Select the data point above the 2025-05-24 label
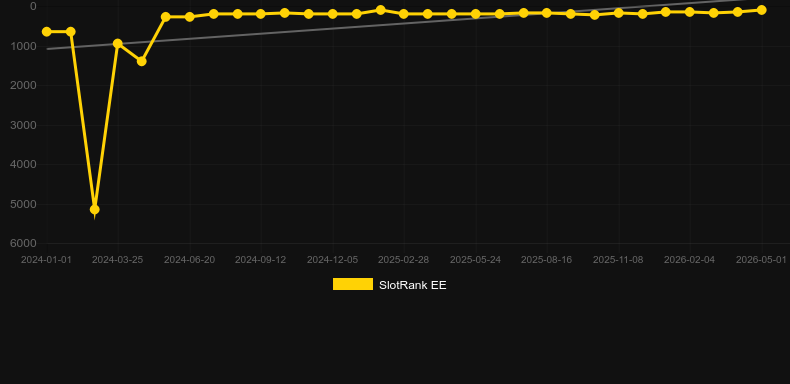 pyautogui.click(x=475, y=14)
